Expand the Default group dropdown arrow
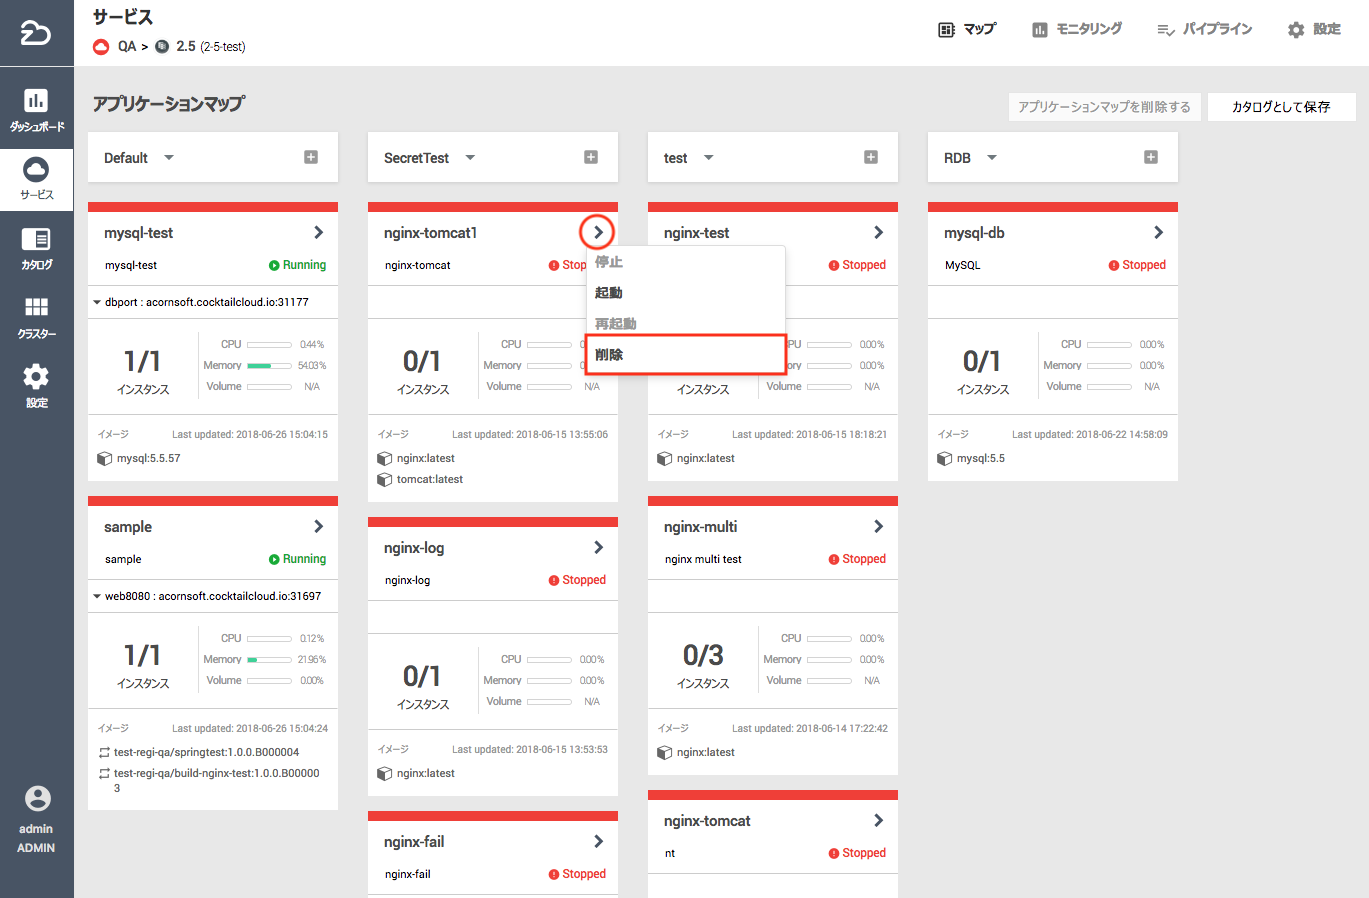Image resolution: width=1369 pixels, height=898 pixels. pyautogui.click(x=169, y=157)
